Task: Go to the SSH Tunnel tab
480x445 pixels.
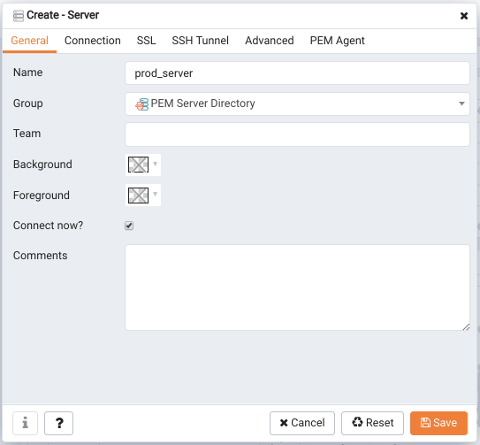Action: click(200, 41)
